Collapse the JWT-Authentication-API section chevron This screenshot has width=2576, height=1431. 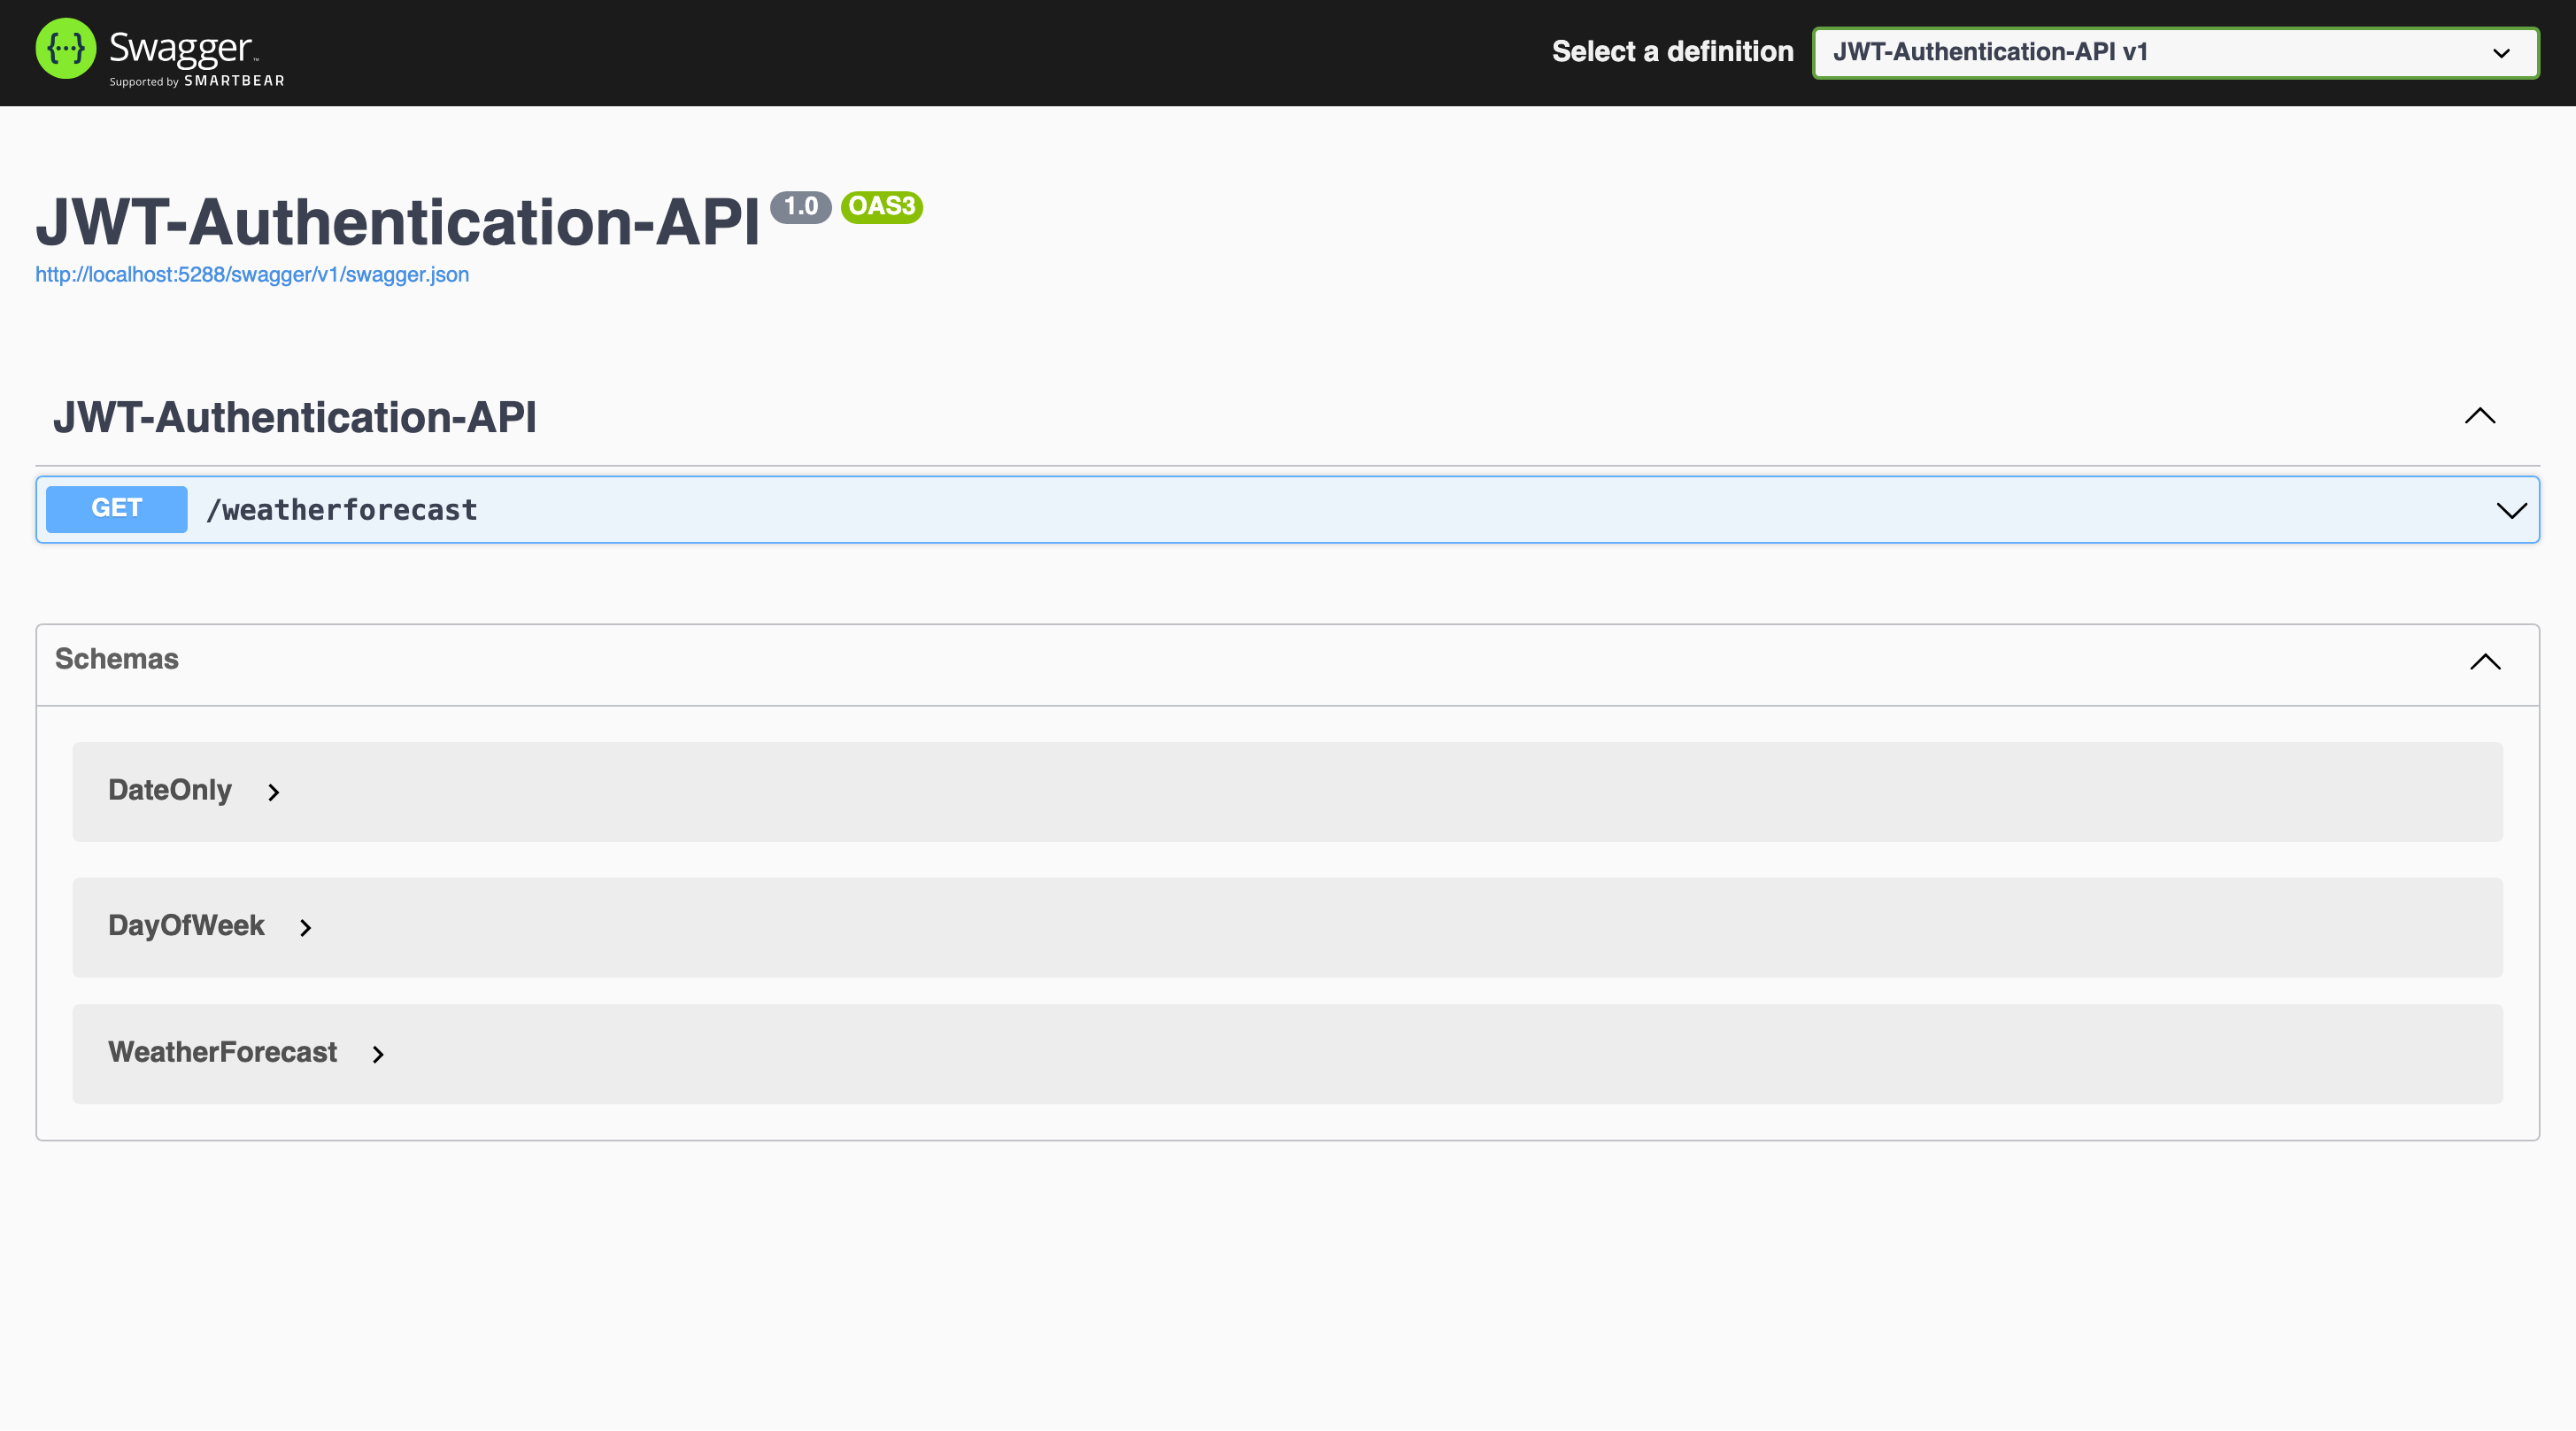point(2480,416)
